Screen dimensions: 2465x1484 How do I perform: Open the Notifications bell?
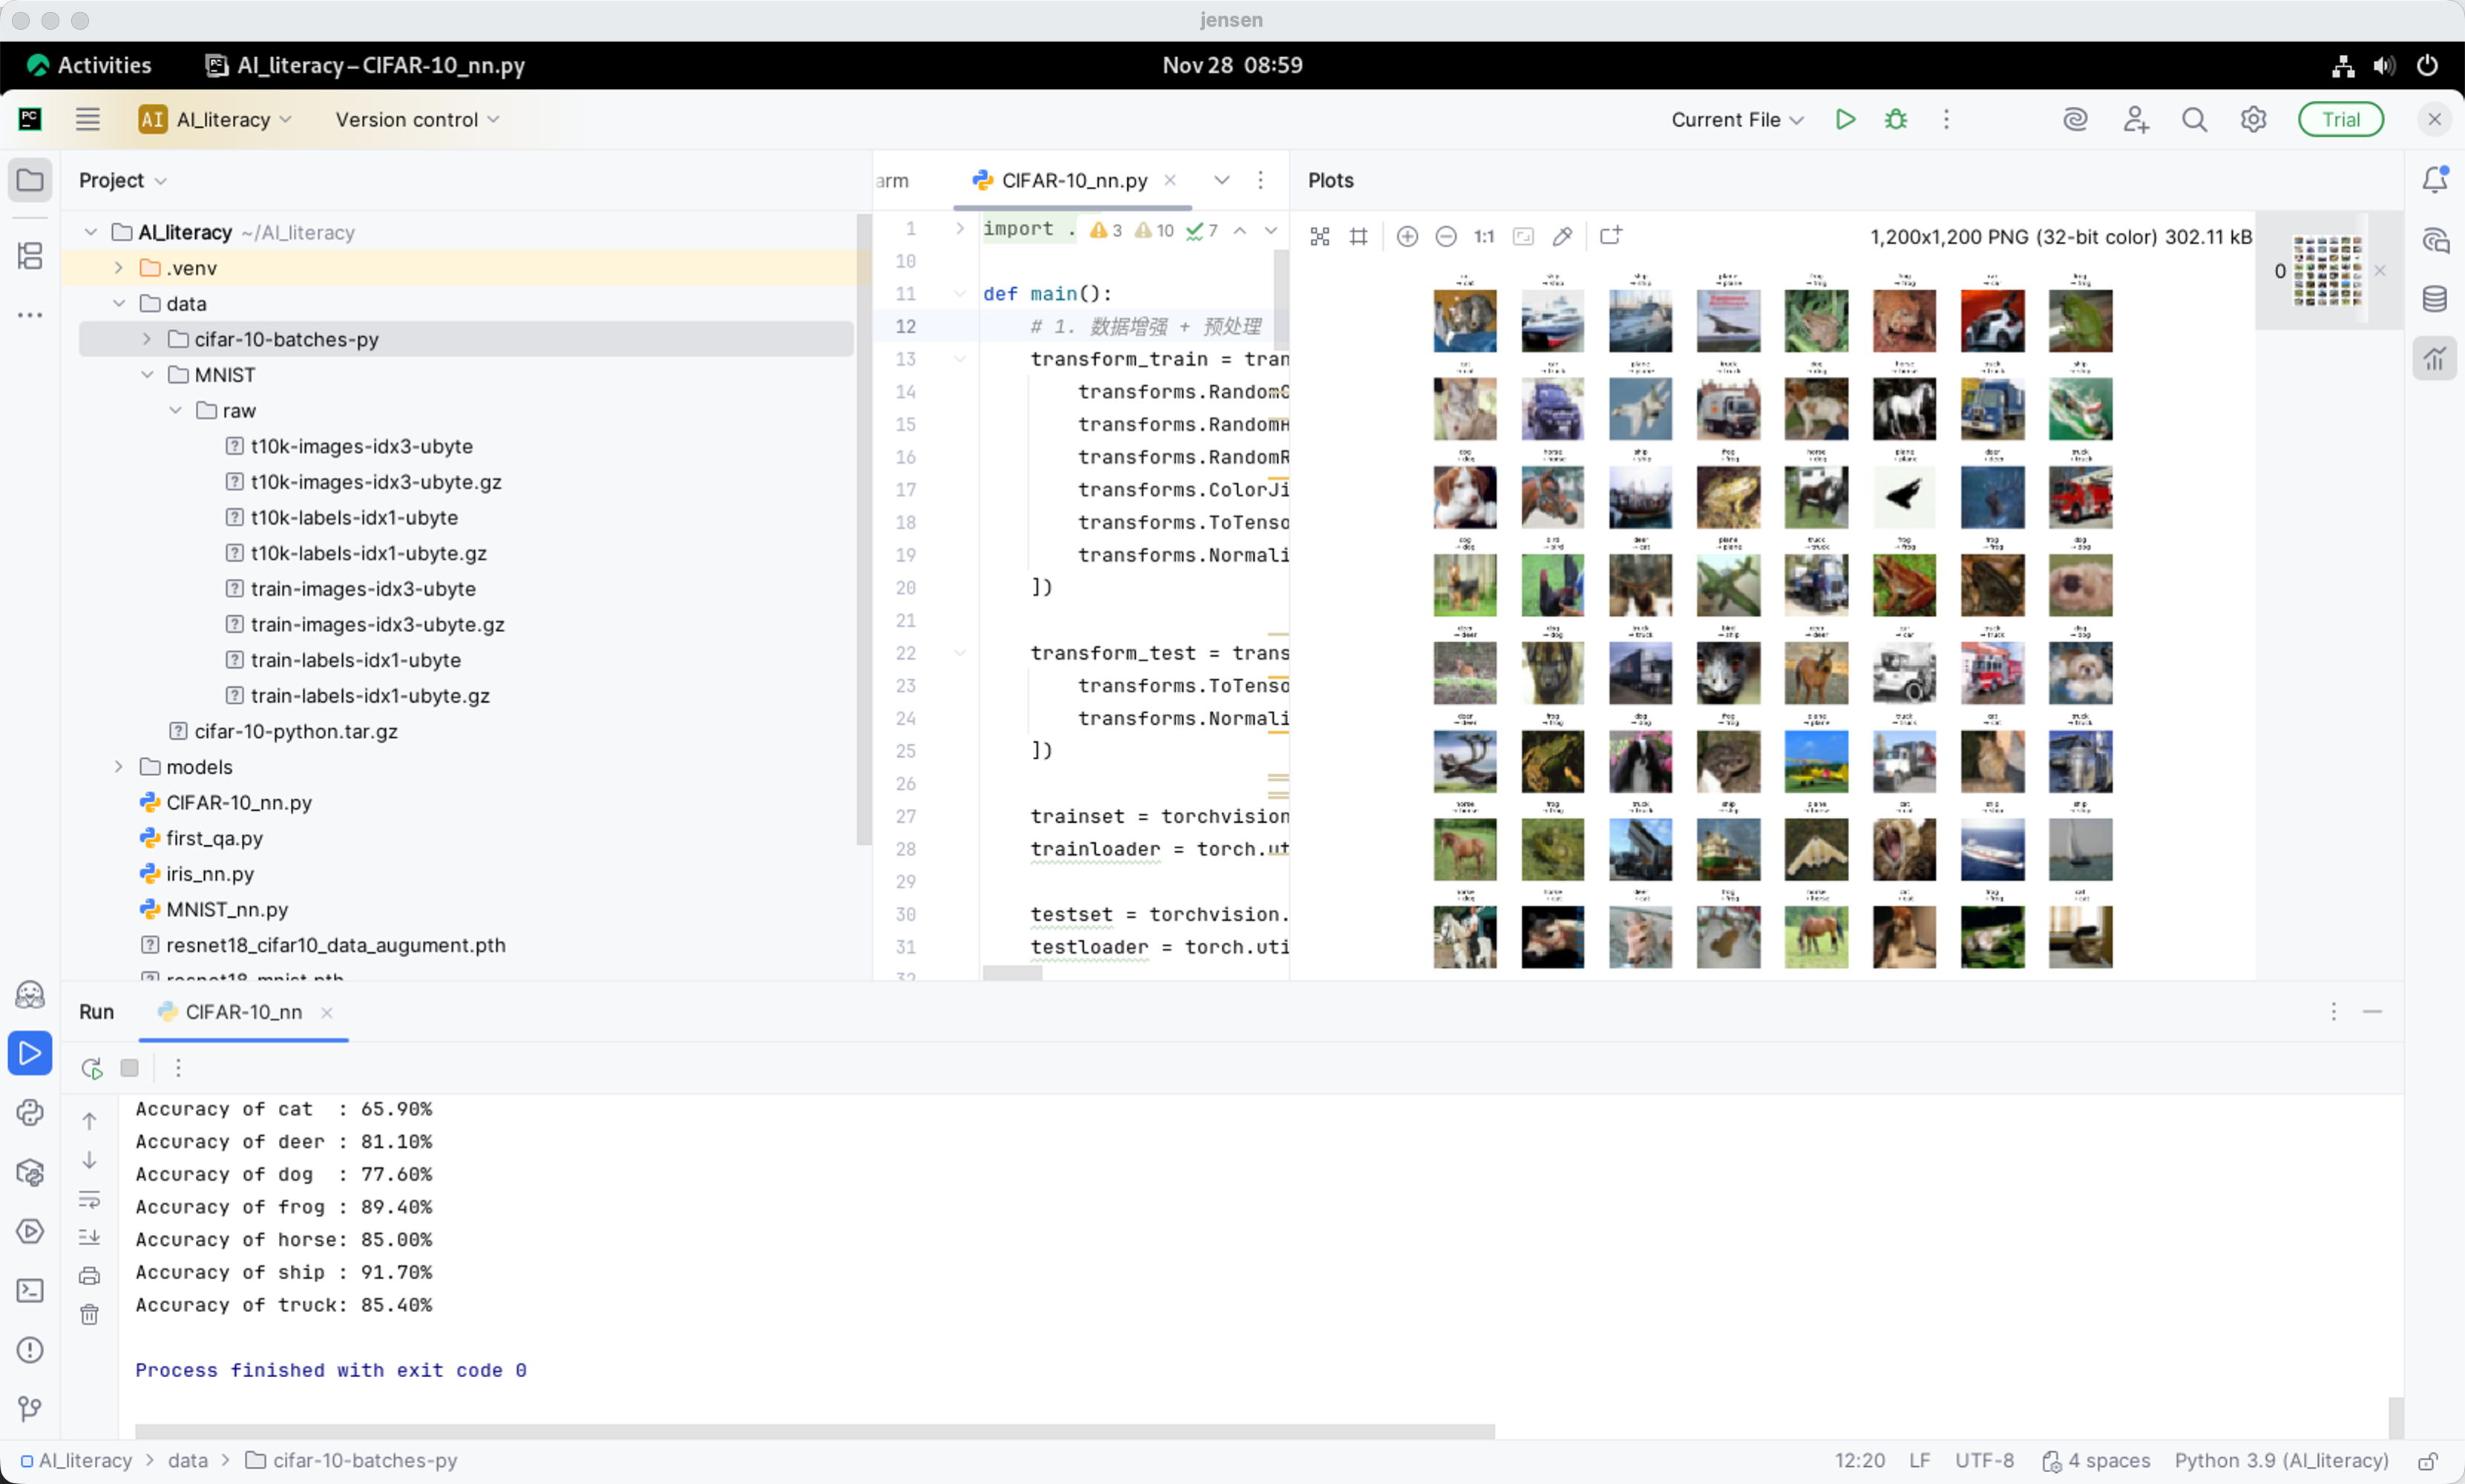click(2434, 180)
